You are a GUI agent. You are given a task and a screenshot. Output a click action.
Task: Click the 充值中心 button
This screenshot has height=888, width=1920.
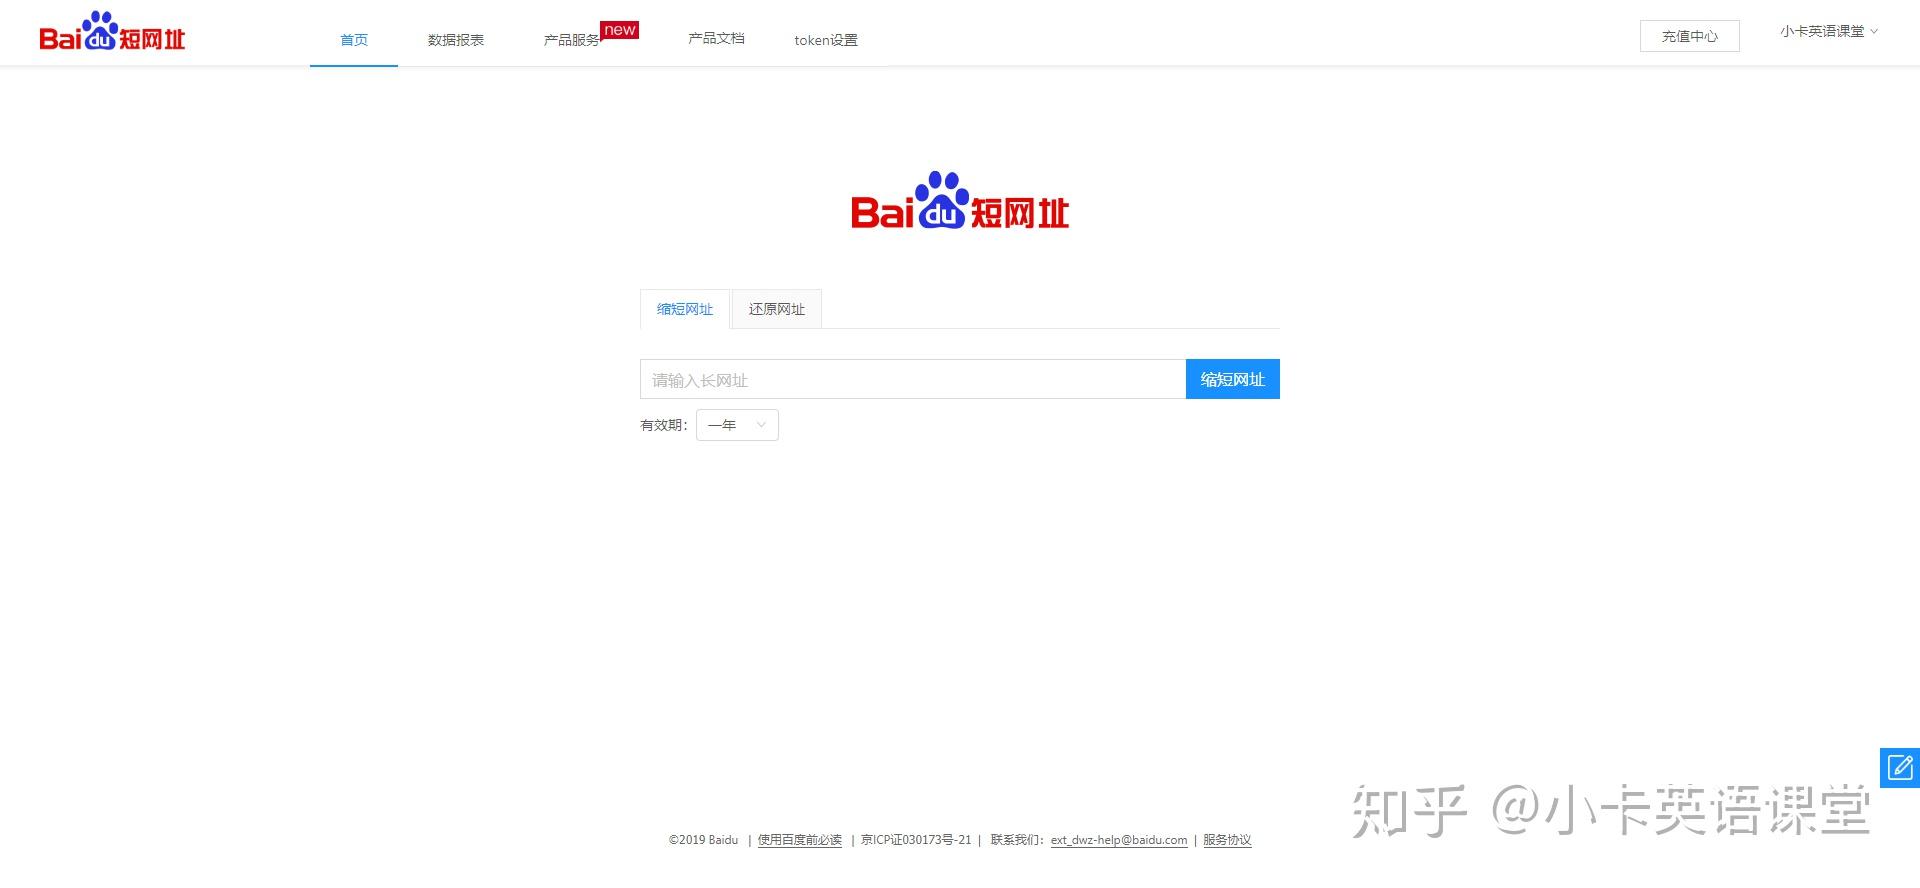coord(1690,36)
